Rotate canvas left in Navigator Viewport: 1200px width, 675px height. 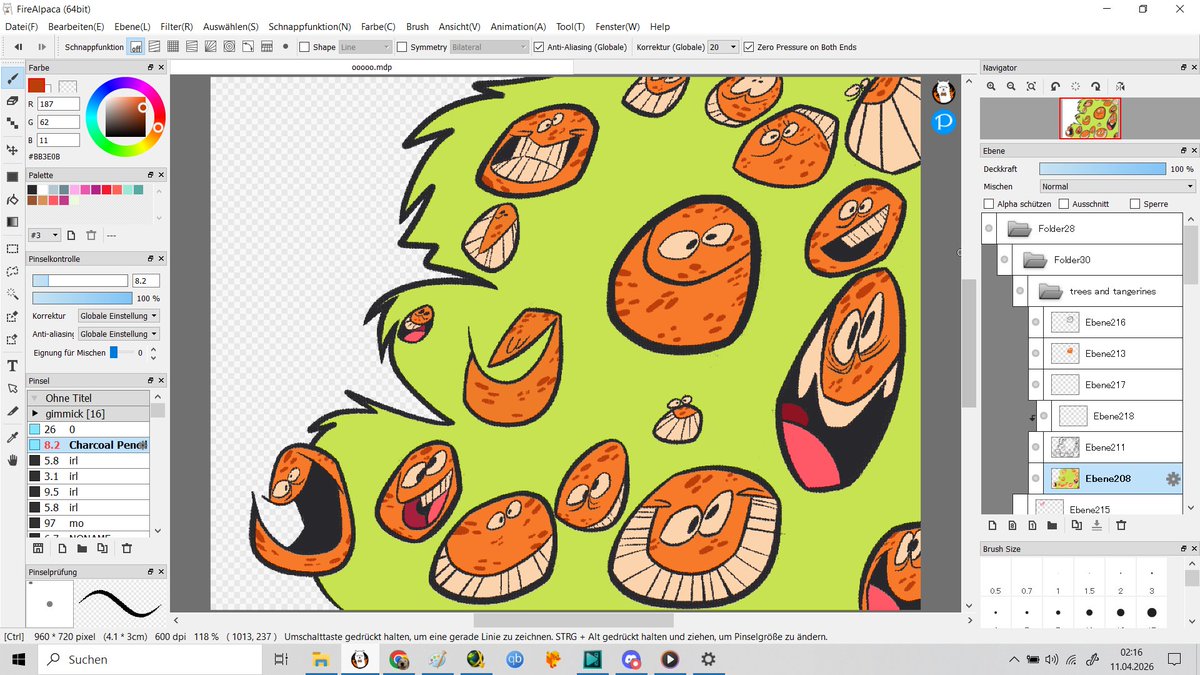click(x=1054, y=87)
